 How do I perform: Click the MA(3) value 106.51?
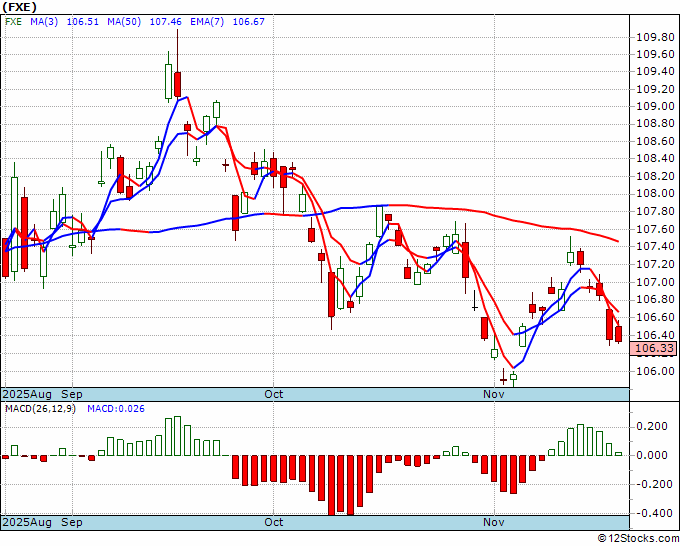tap(83, 22)
